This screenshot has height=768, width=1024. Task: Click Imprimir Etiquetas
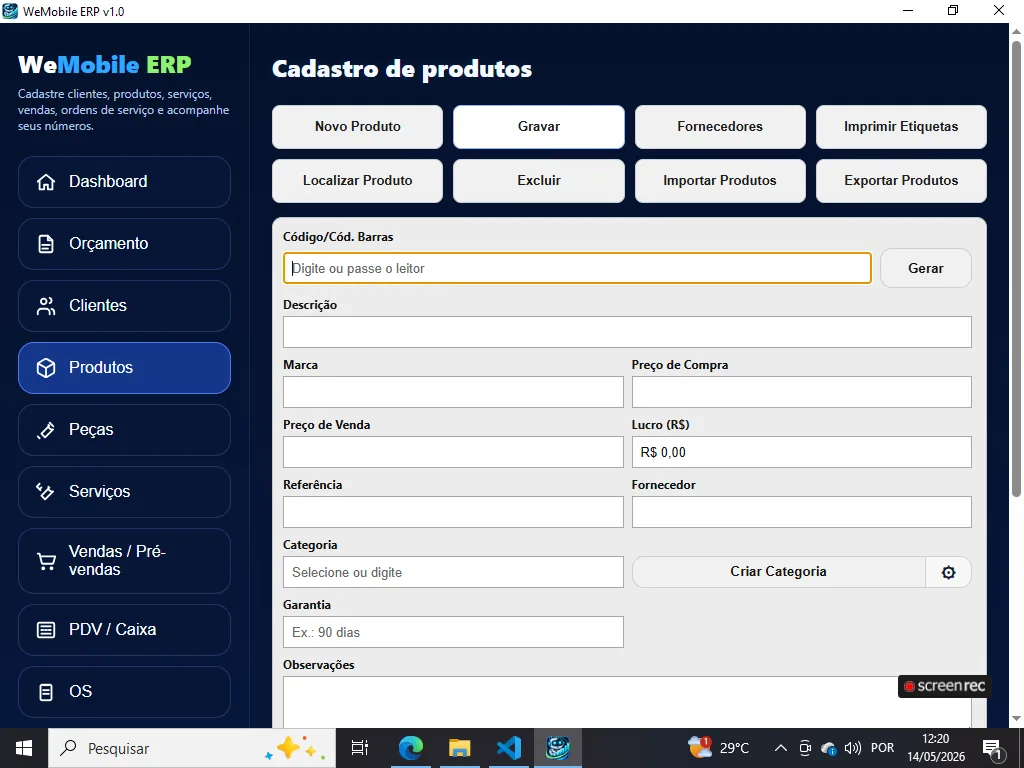901,127
